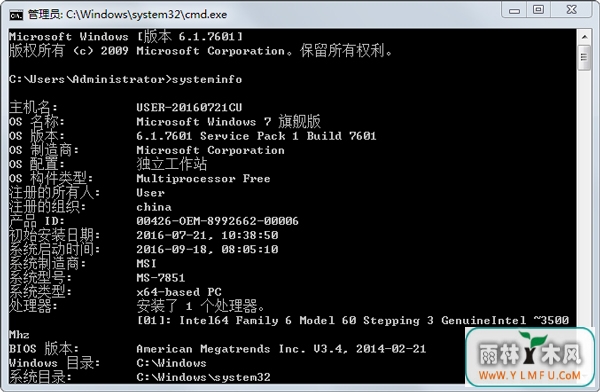
Task: Click the WwW.YLMFU.CoM watermark link
Action: click(530, 375)
